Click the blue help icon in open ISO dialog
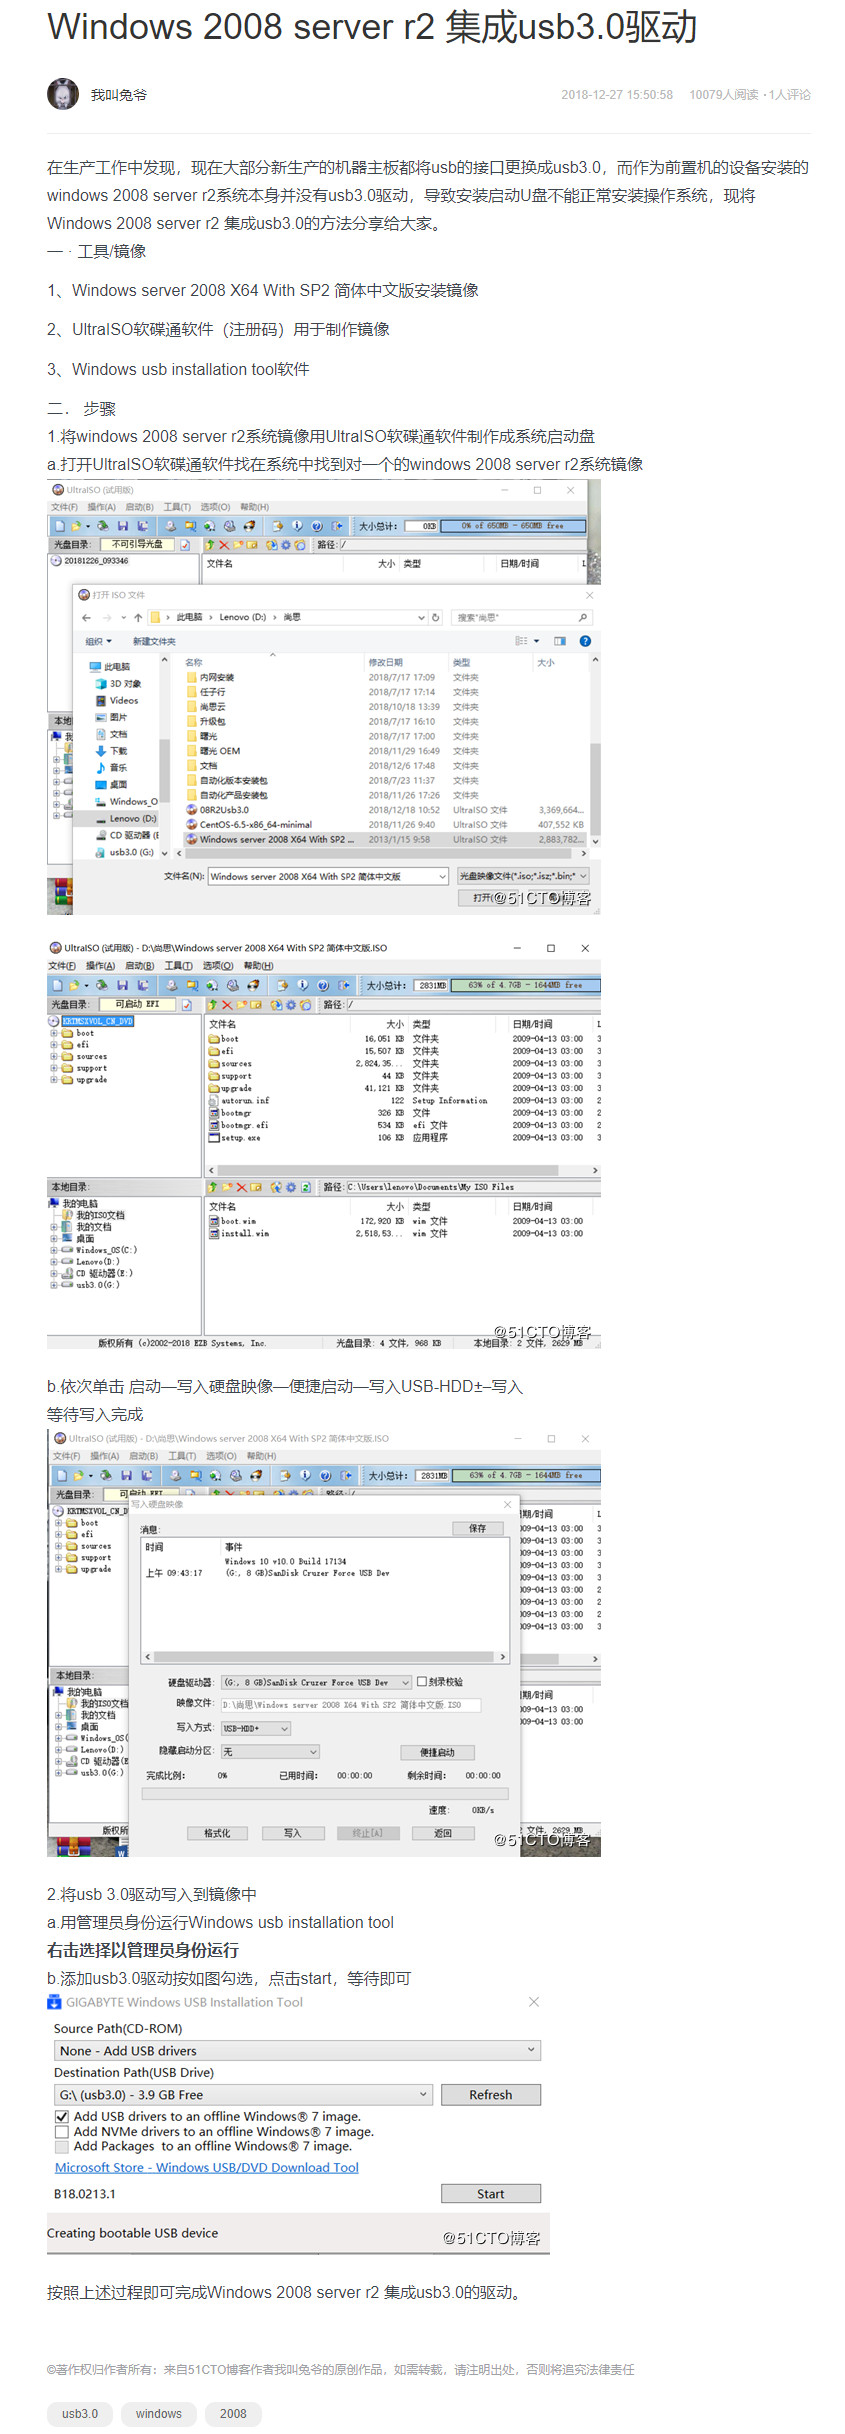The height and width of the screenshot is (2434, 845). pyautogui.click(x=585, y=641)
